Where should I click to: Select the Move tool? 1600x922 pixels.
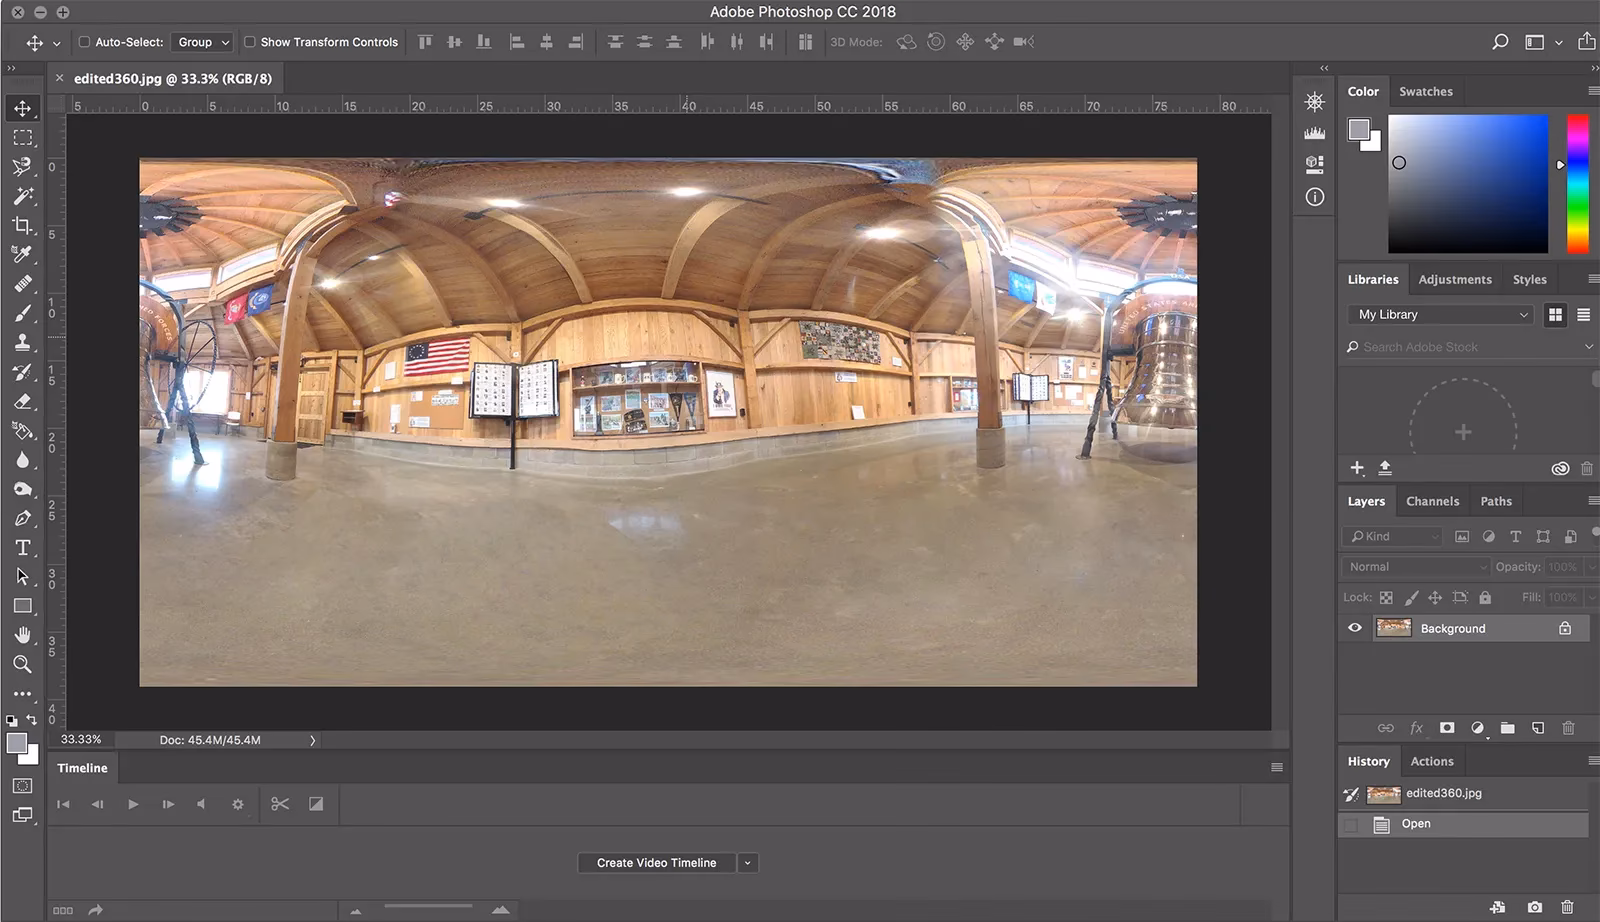(x=22, y=108)
